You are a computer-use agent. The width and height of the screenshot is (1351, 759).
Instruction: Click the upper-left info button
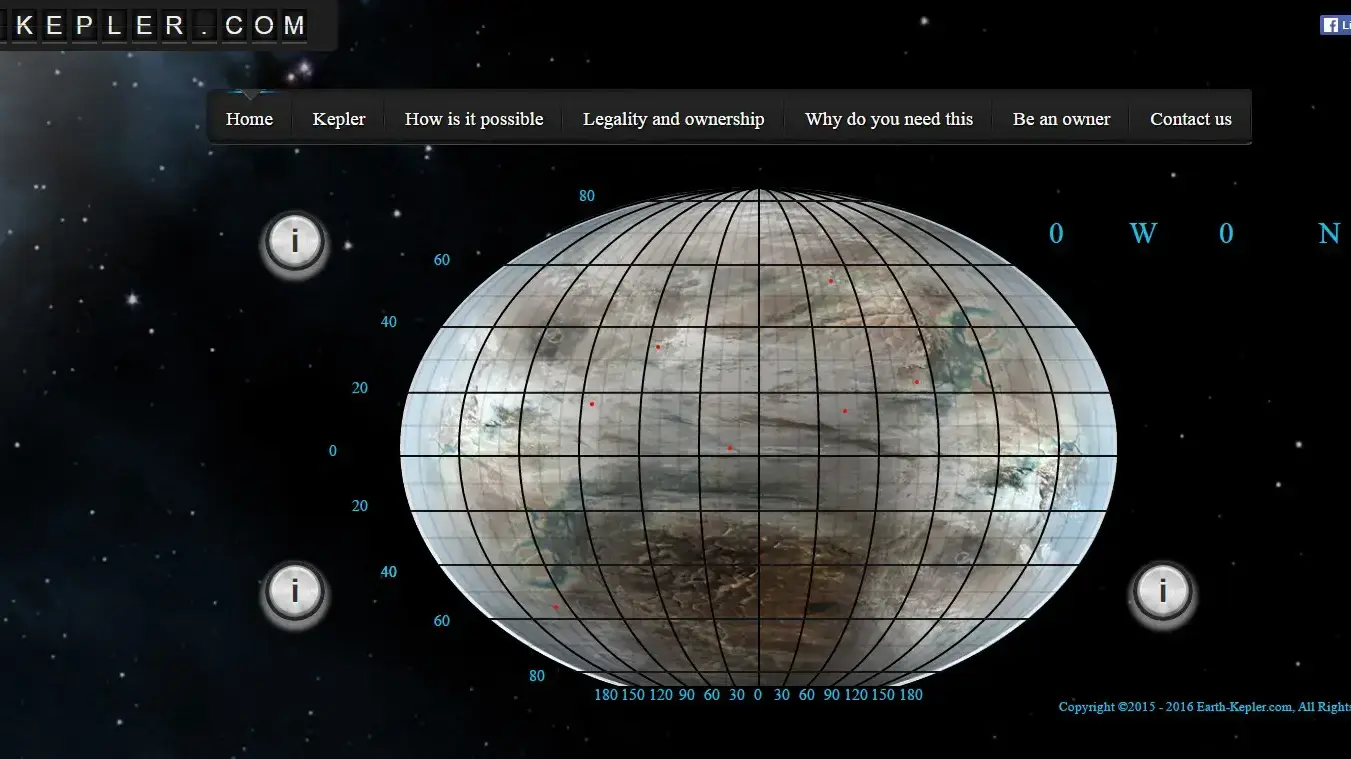(294, 242)
